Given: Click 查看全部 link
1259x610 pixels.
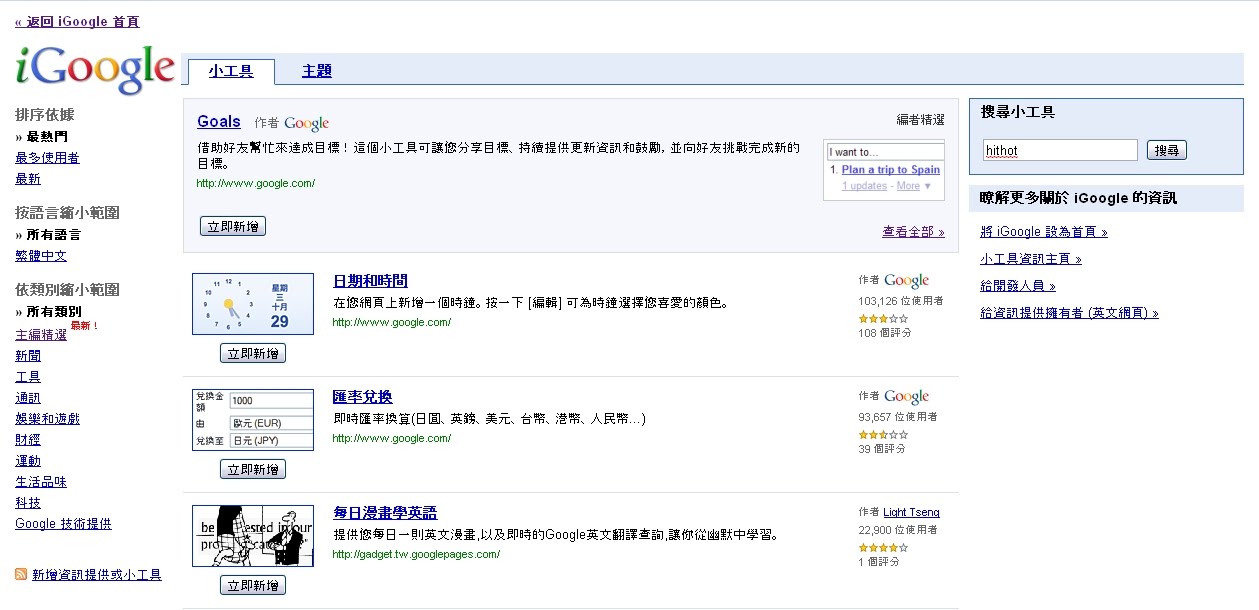Looking at the screenshot, I should [913, 231].
